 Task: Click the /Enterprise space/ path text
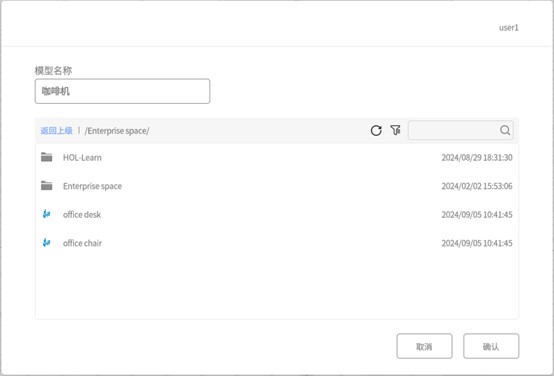point(117,131)
